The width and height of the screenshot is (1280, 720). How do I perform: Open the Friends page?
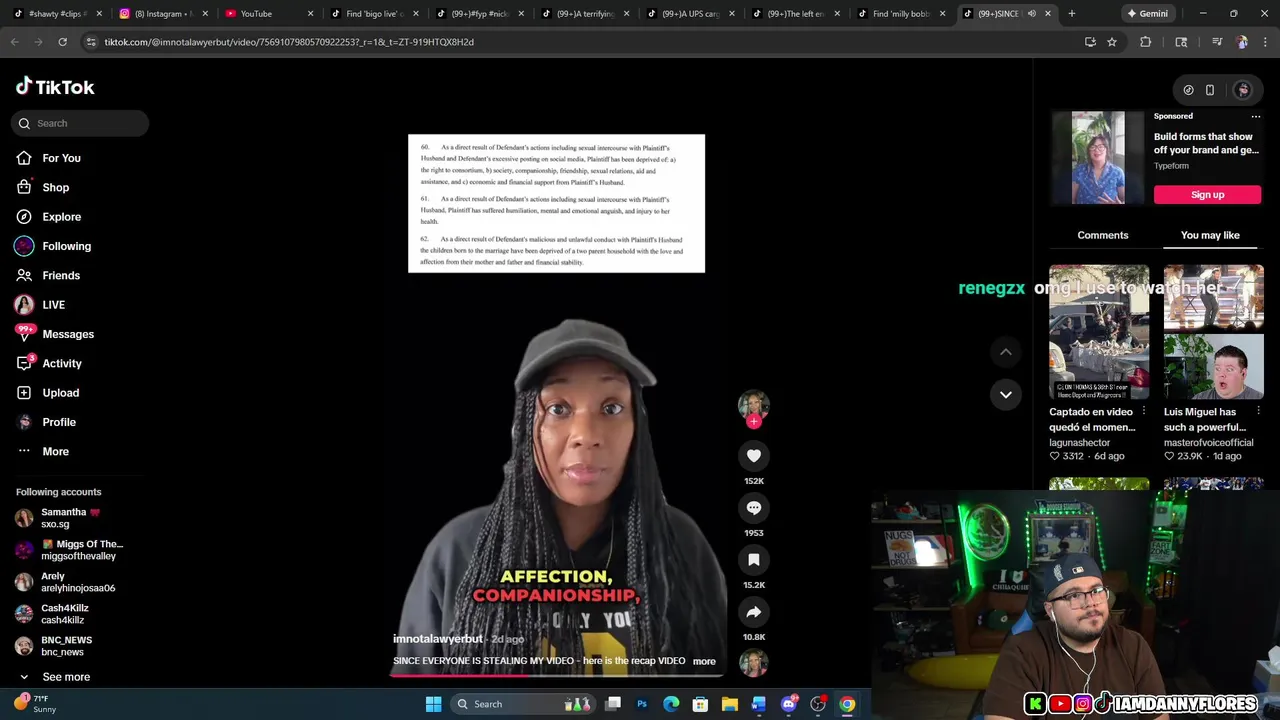tap(61, 275)
